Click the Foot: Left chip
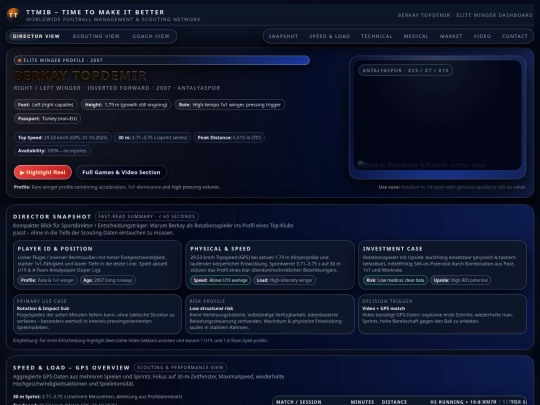The image size is (540, 405). tap(45, 105)
